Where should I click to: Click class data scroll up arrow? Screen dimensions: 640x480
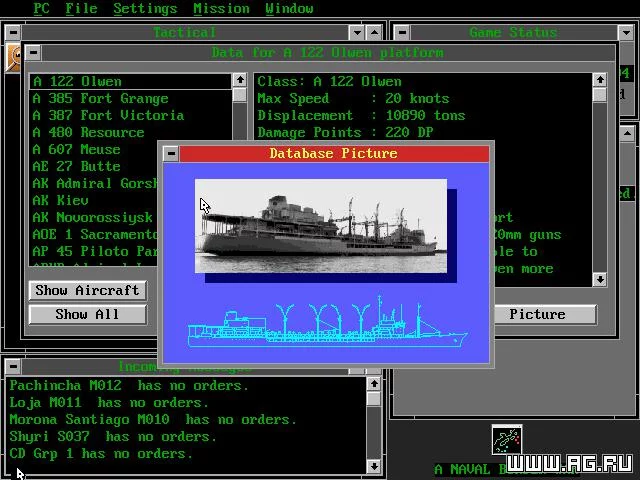click(600, 80)
